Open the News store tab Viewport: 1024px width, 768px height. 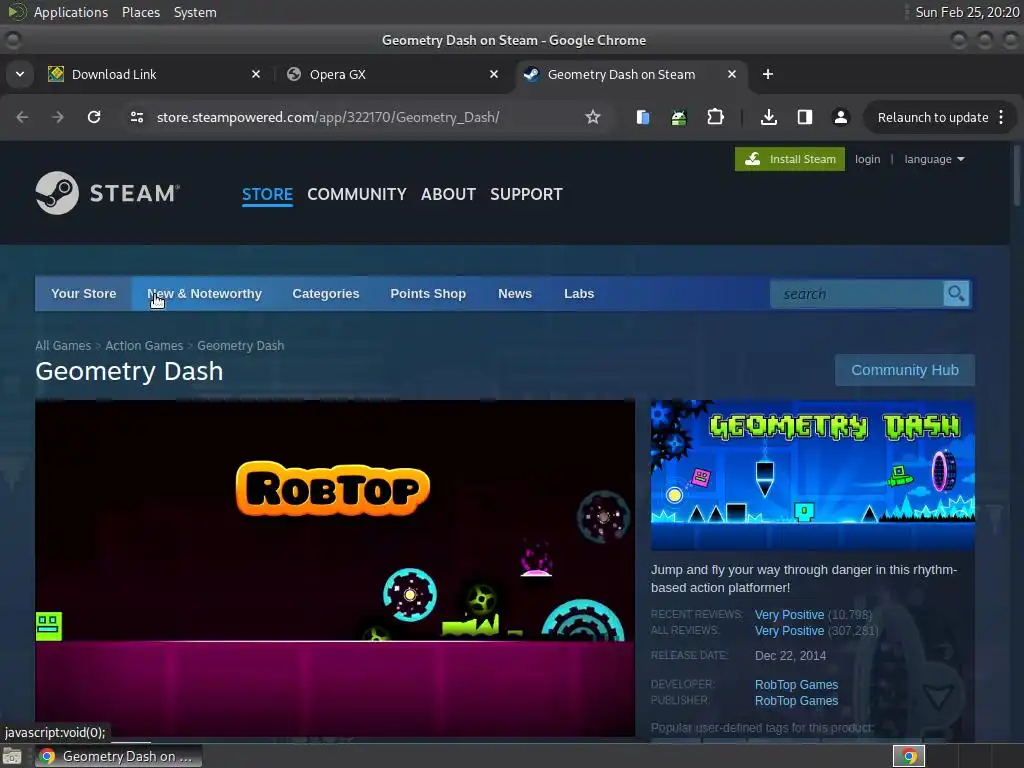515,294
